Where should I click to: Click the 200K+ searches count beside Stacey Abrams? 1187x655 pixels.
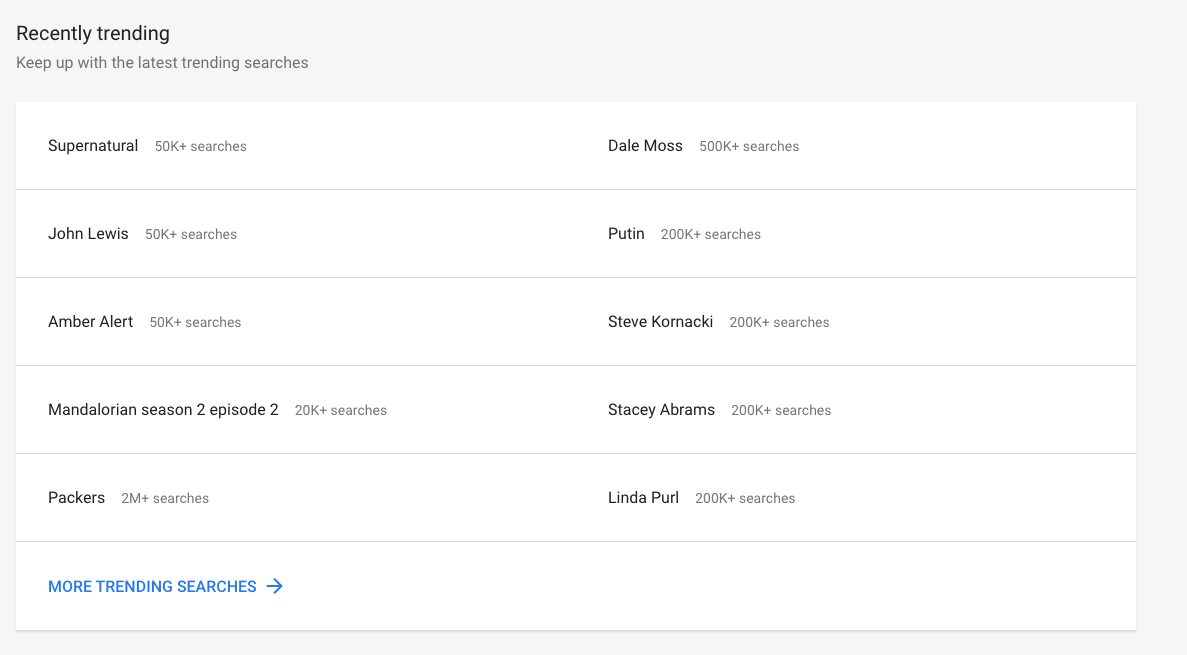(x=780, y=410)
